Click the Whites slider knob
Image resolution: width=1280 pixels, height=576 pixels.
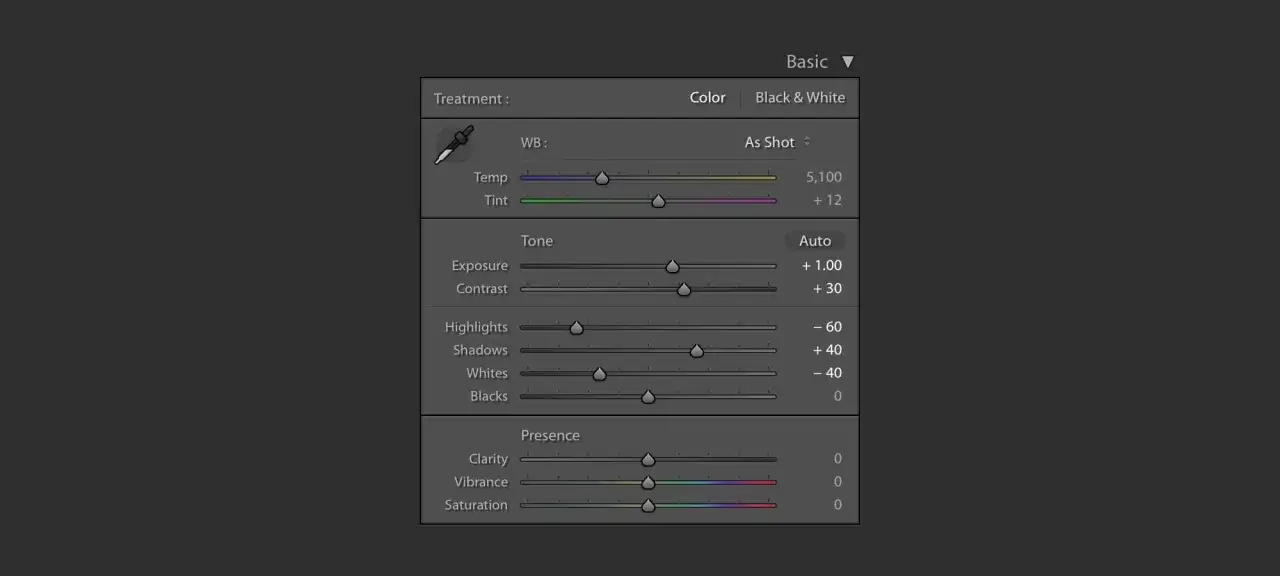point(600,373)
